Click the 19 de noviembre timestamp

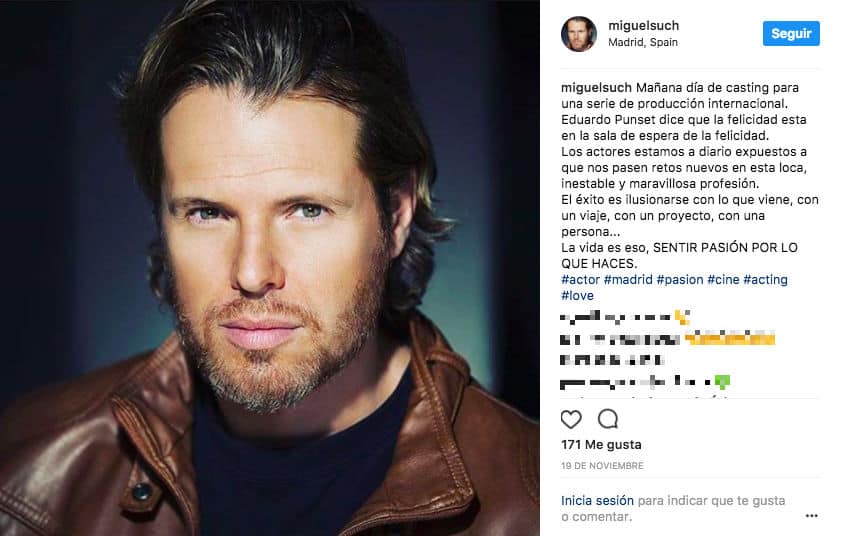coord(602,466)
